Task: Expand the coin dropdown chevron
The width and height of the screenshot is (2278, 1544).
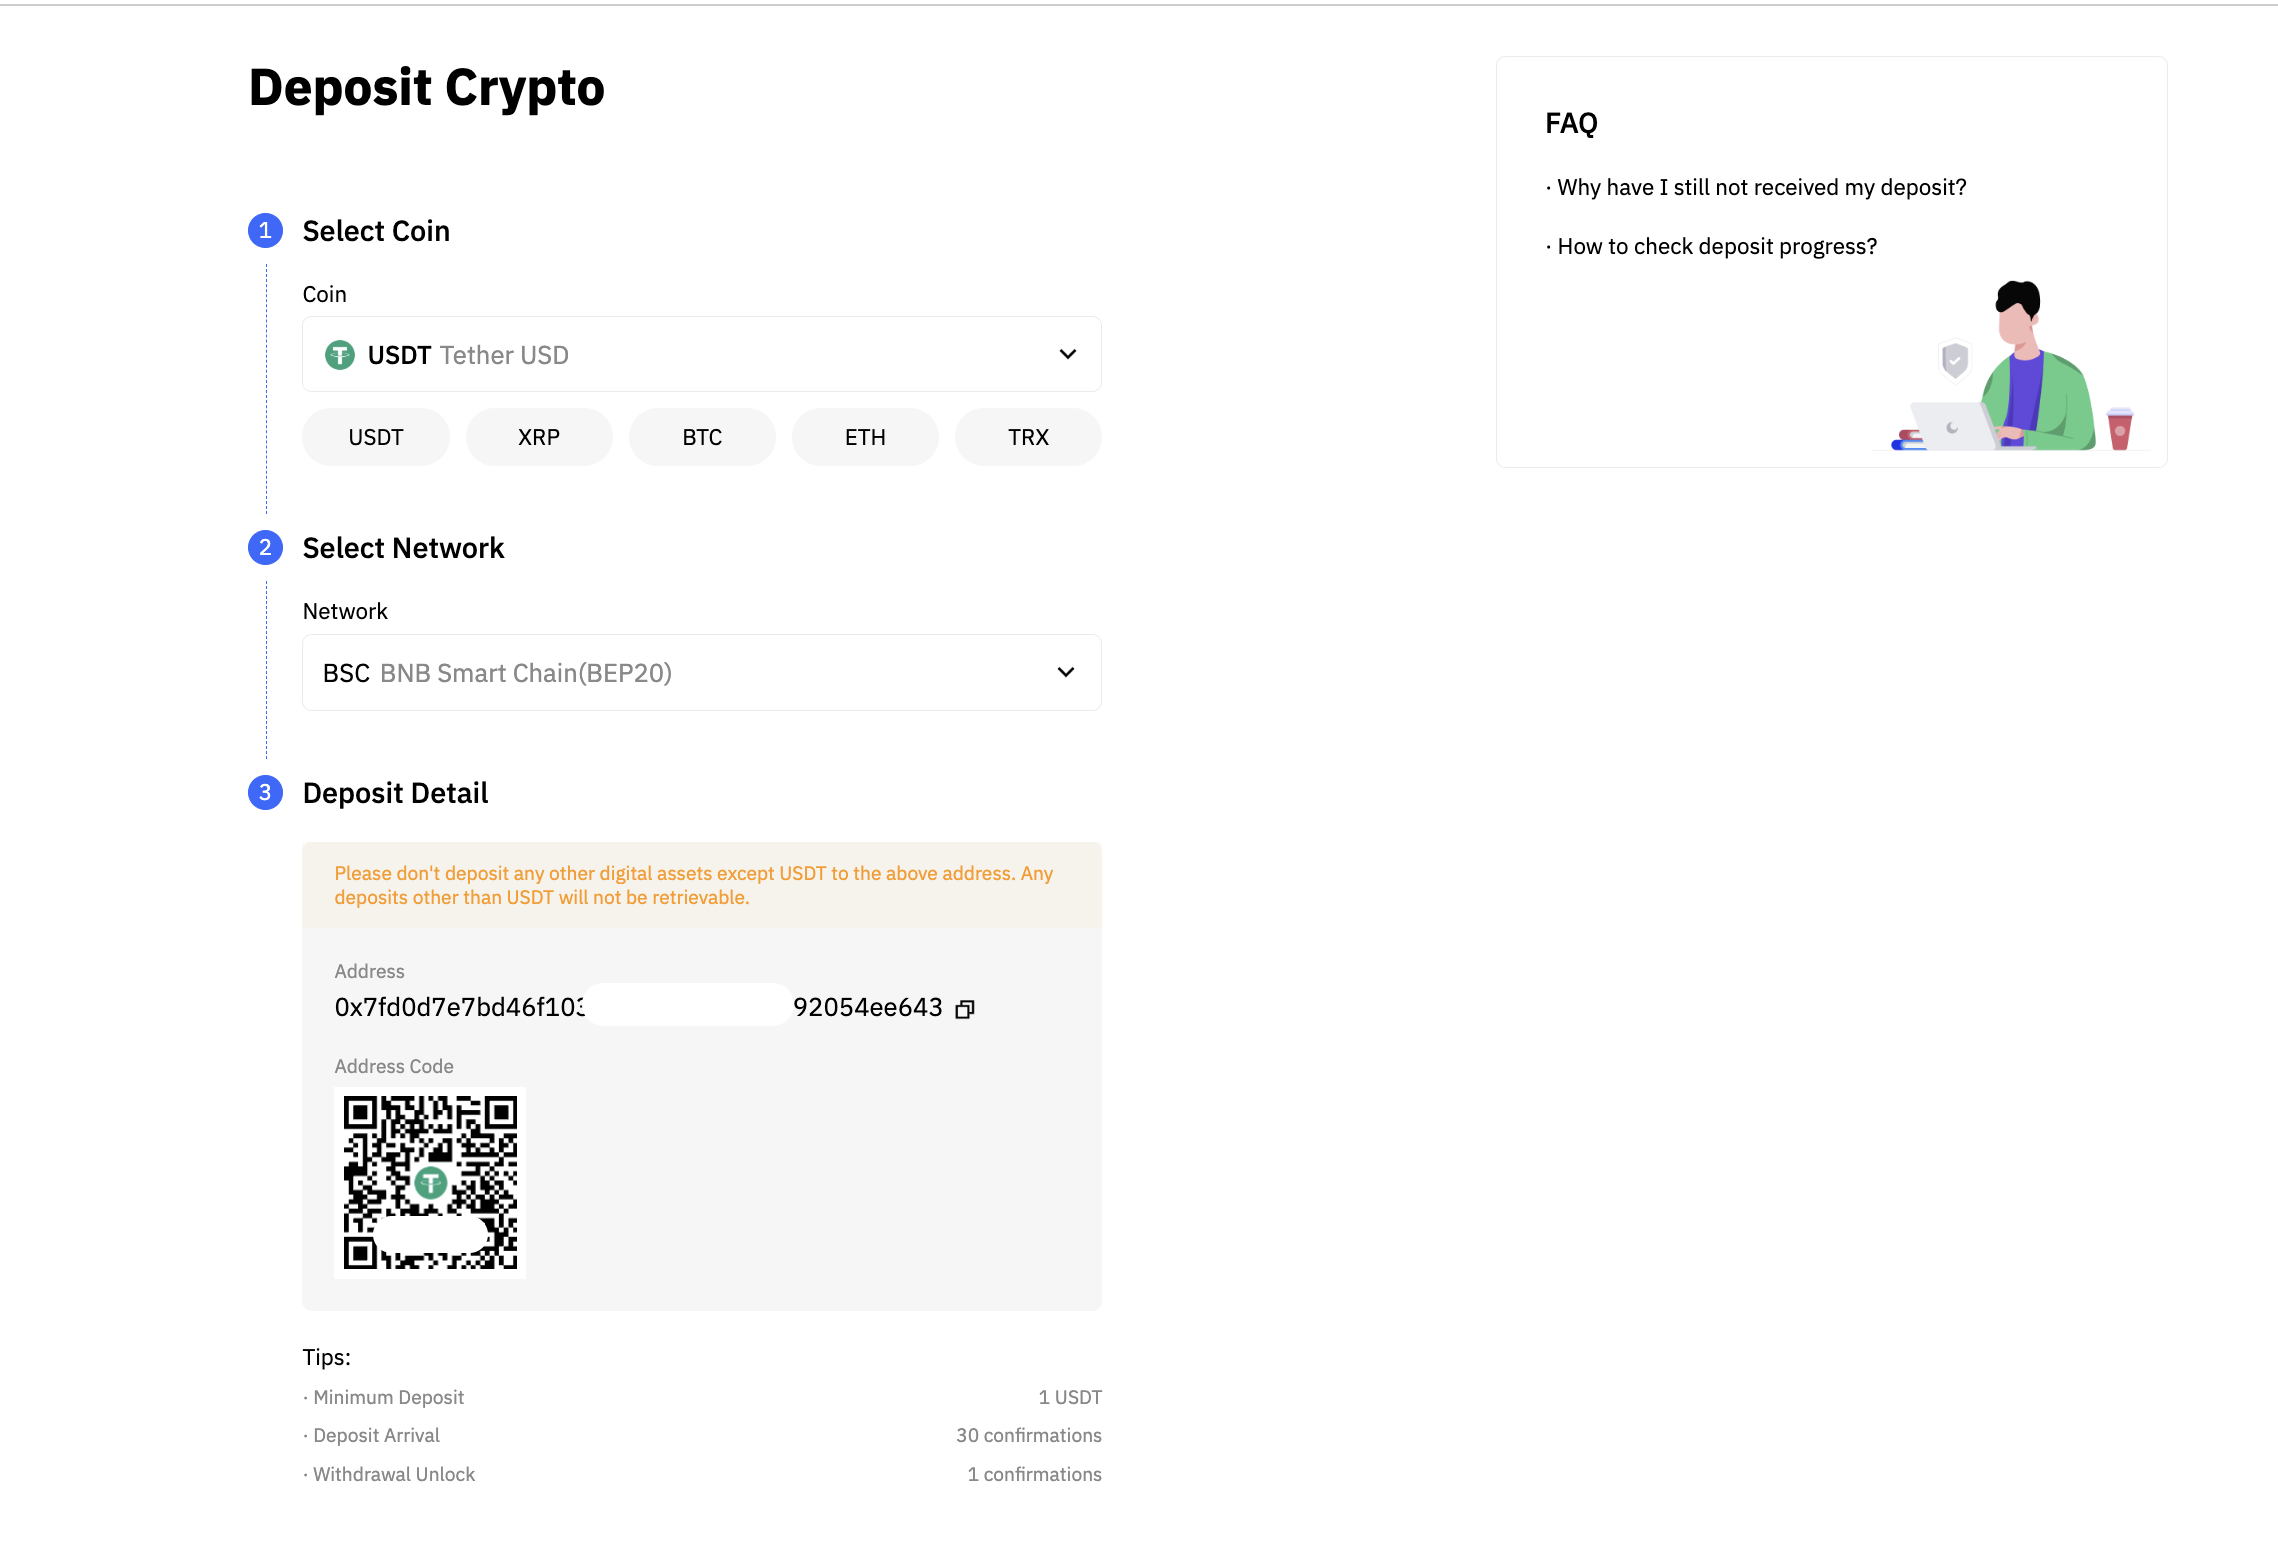Action: point(1068,354)
